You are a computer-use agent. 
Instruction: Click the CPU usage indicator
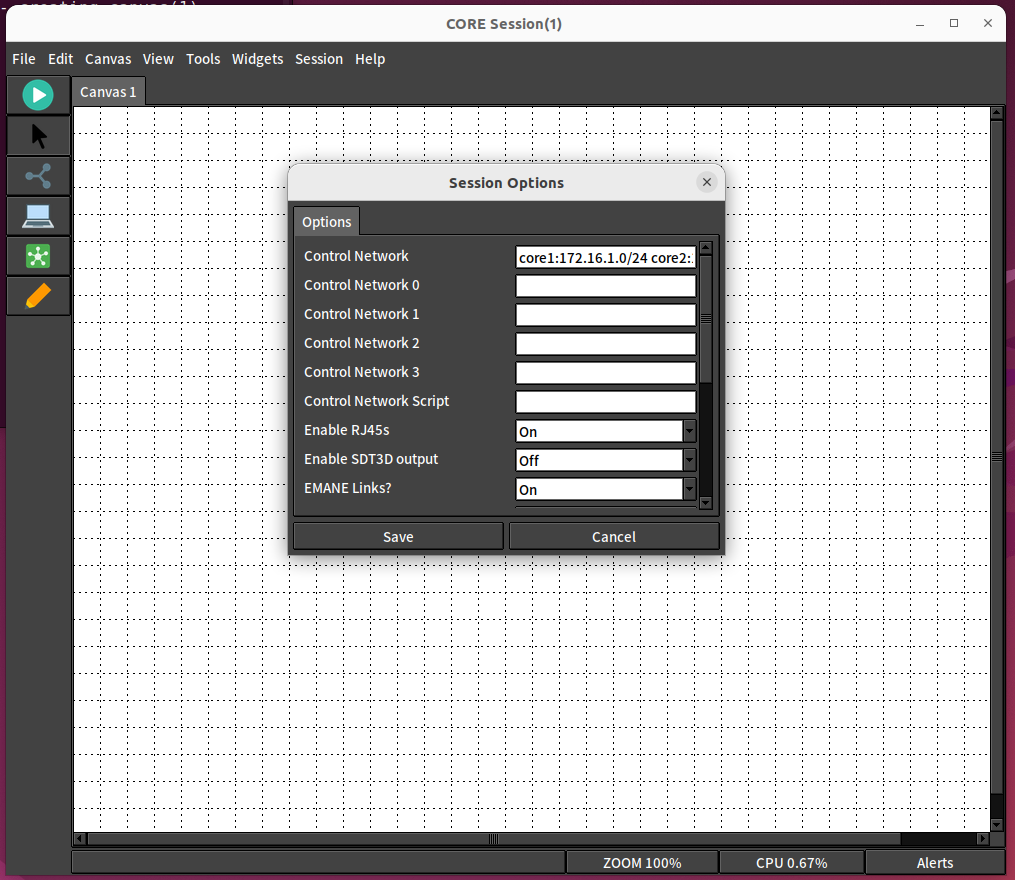coord(792,862)
